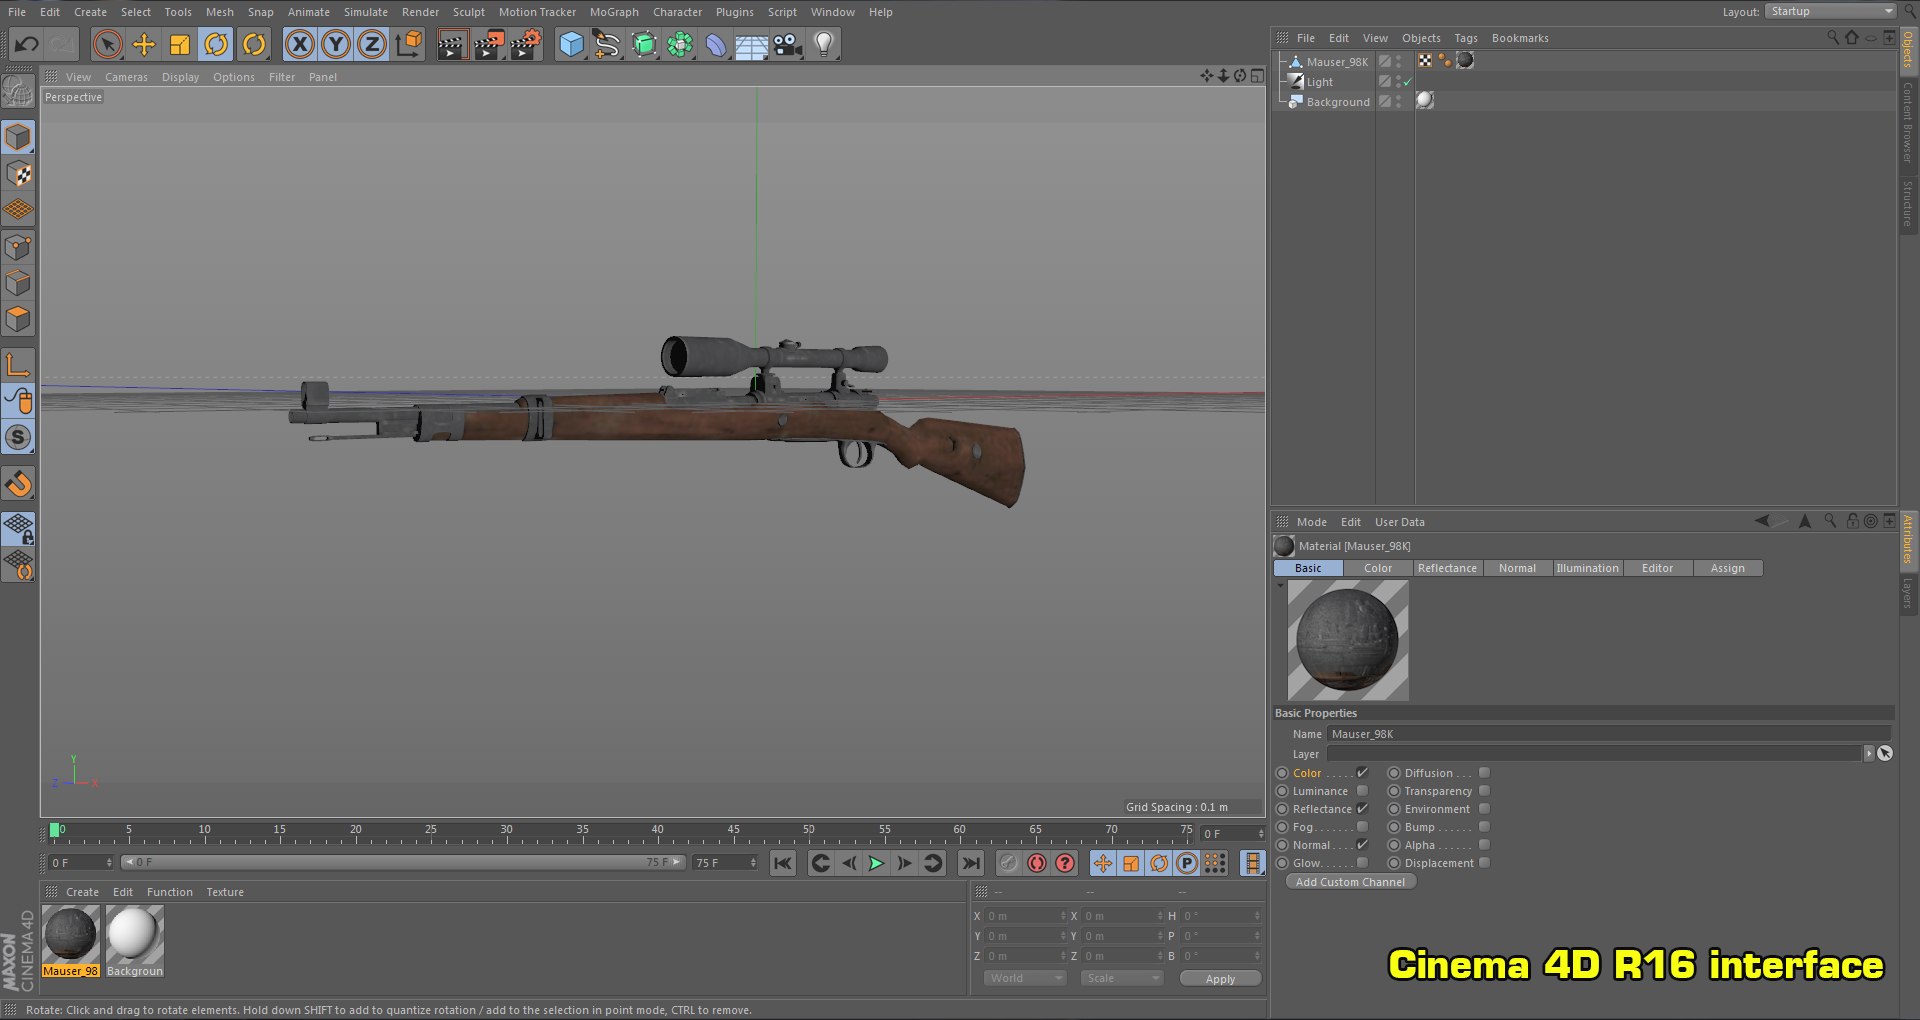This screenshot has height=1020, width=1920.
Task: Select Light object in Objects tree
Action: pyautogui.click(x=1319, y=82)
